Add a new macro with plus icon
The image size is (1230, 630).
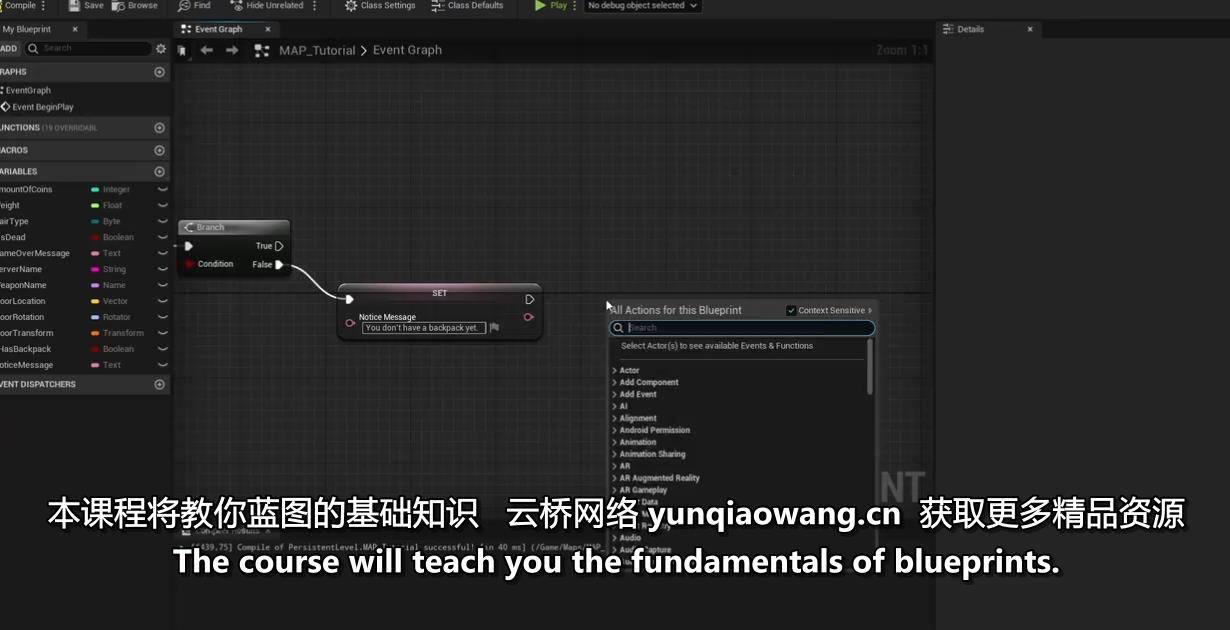159,150
